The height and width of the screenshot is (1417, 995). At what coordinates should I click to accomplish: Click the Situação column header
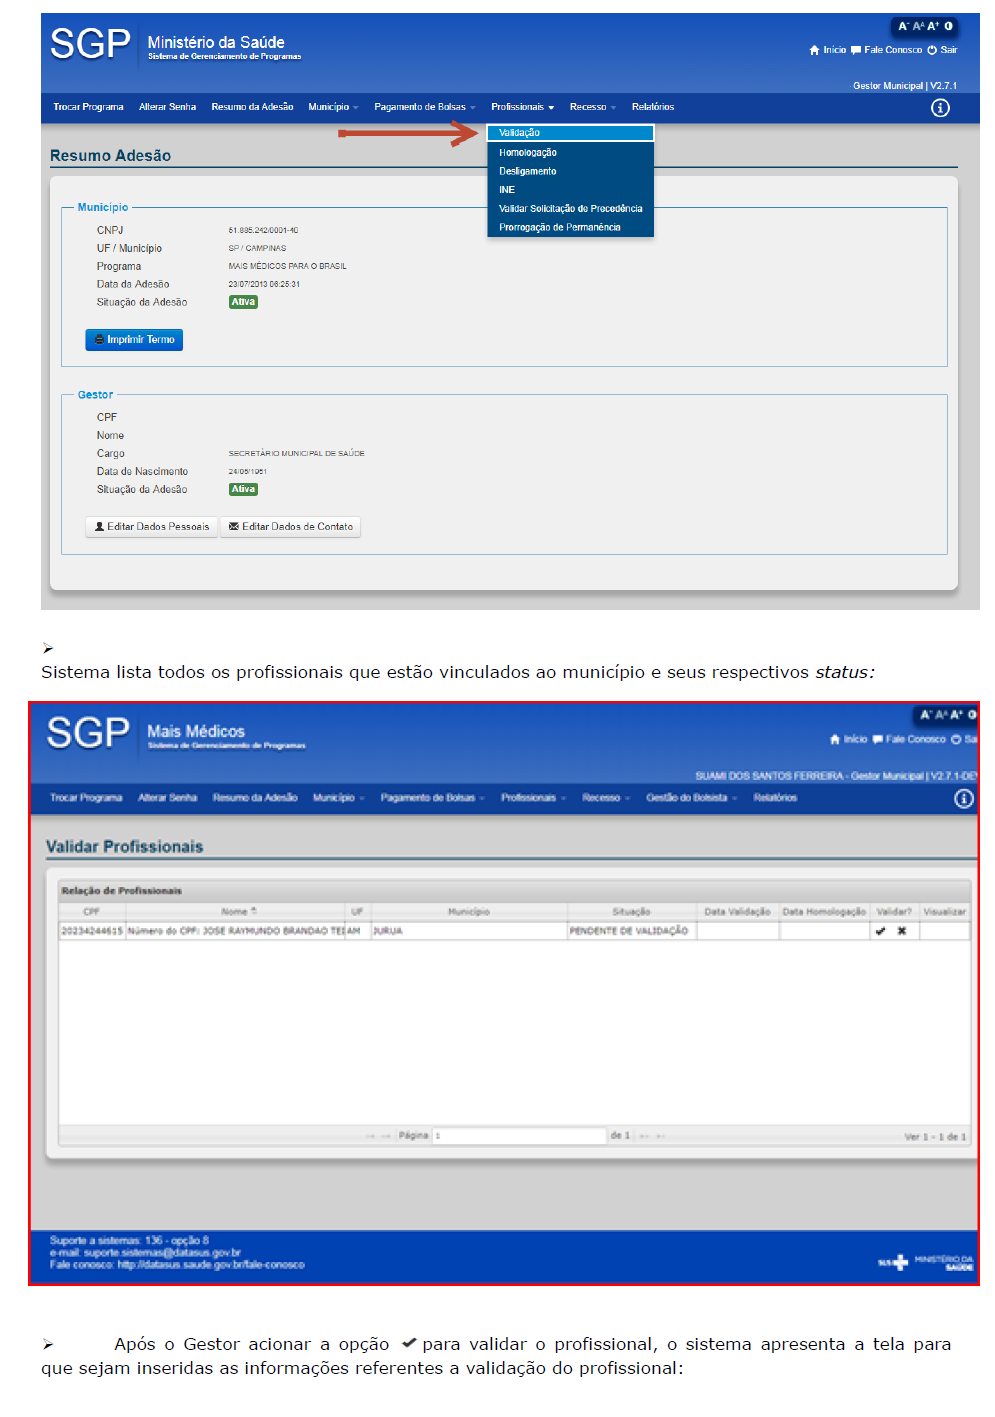[x=631, y=912]
